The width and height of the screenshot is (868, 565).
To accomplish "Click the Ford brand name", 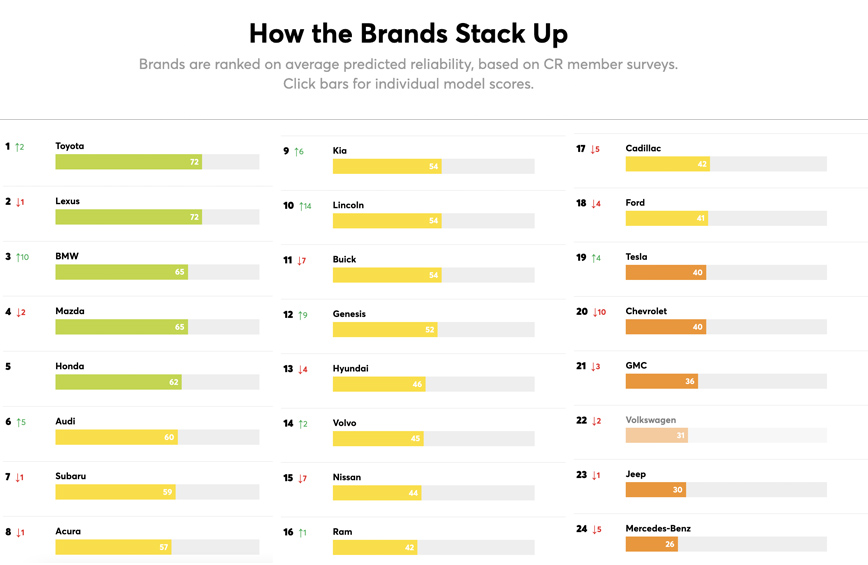I will click(635, 203).
